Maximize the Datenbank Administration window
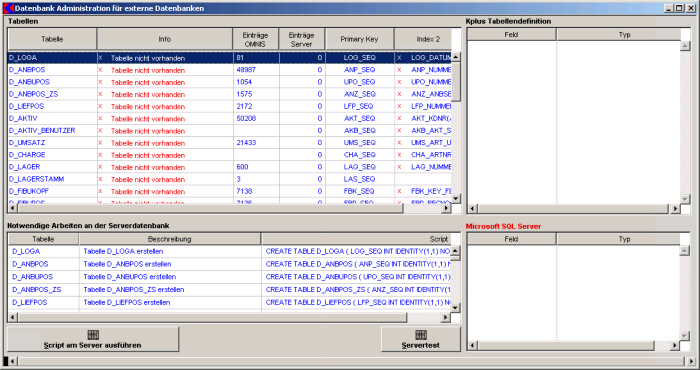This screenshot has height=370, width=700. tap(679, 8)
